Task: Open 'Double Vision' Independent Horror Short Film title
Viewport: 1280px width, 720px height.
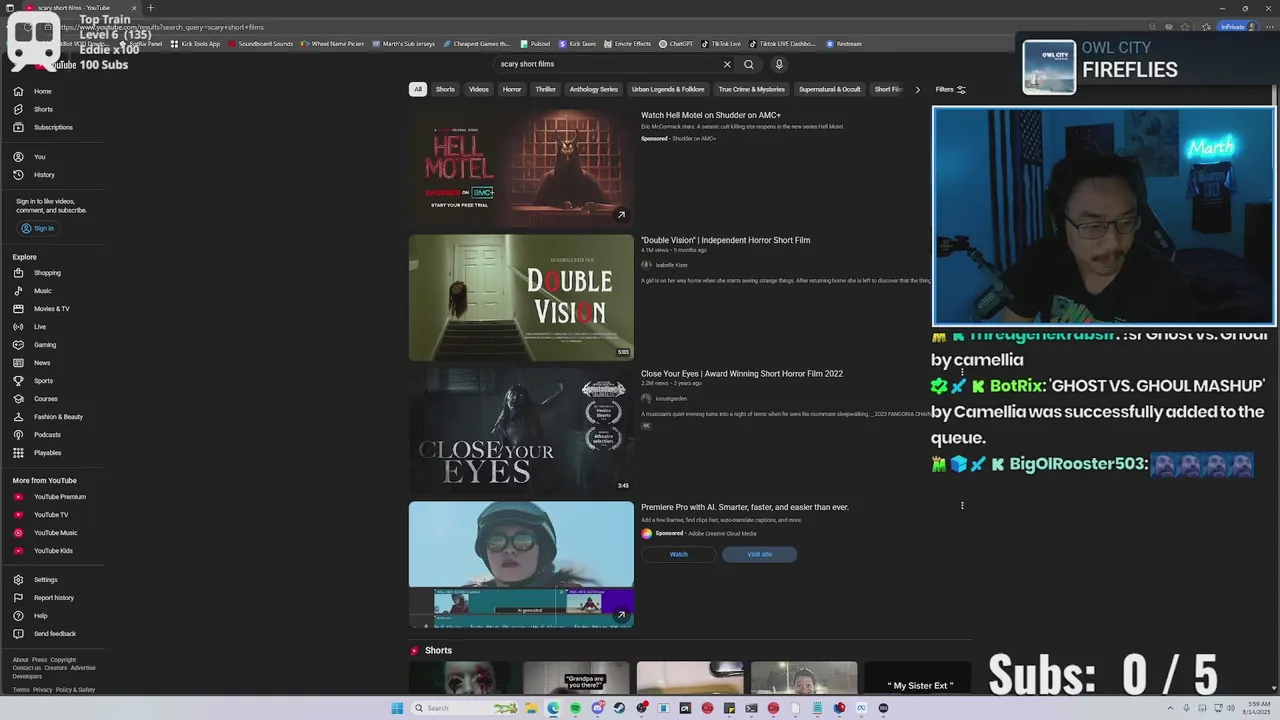Action: (x=725, y=240)
